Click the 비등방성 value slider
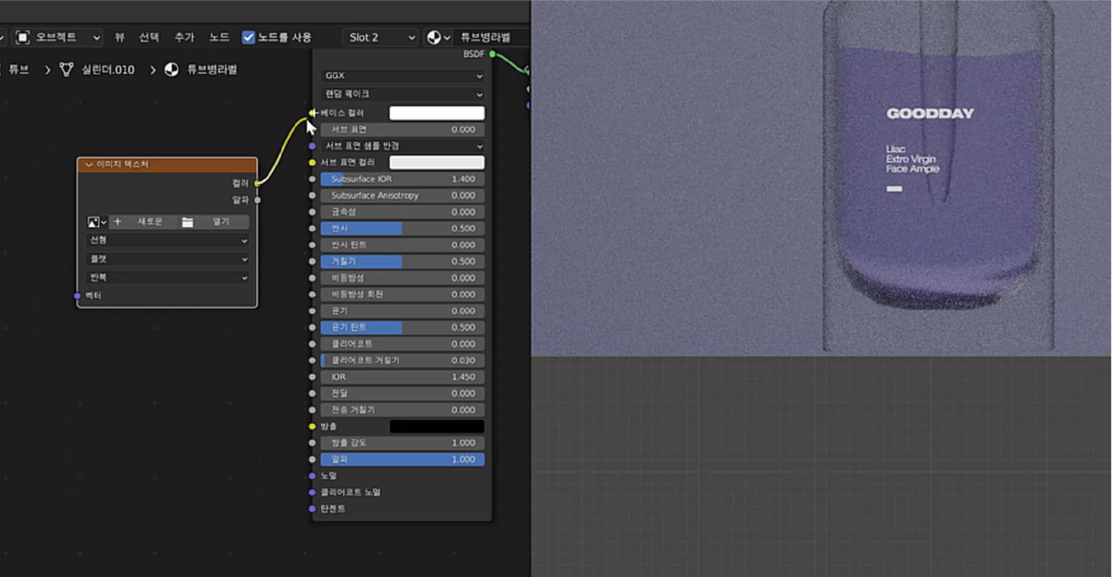Viewport: 1112px width, 577px height. [403, 278]
